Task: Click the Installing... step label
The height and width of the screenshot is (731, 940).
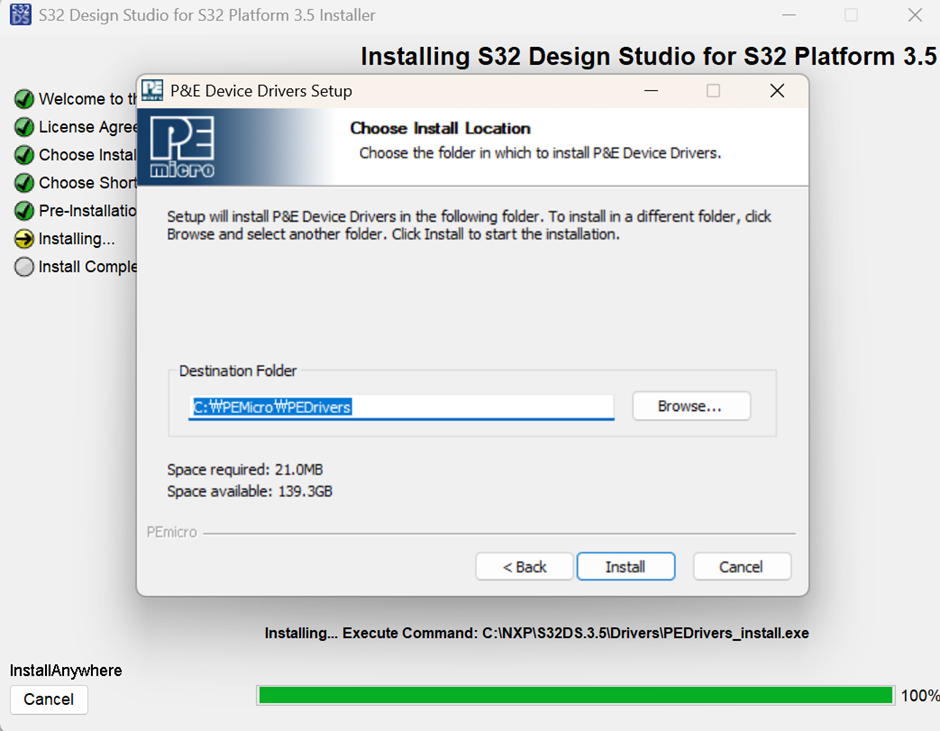Action: pos(77,239)
